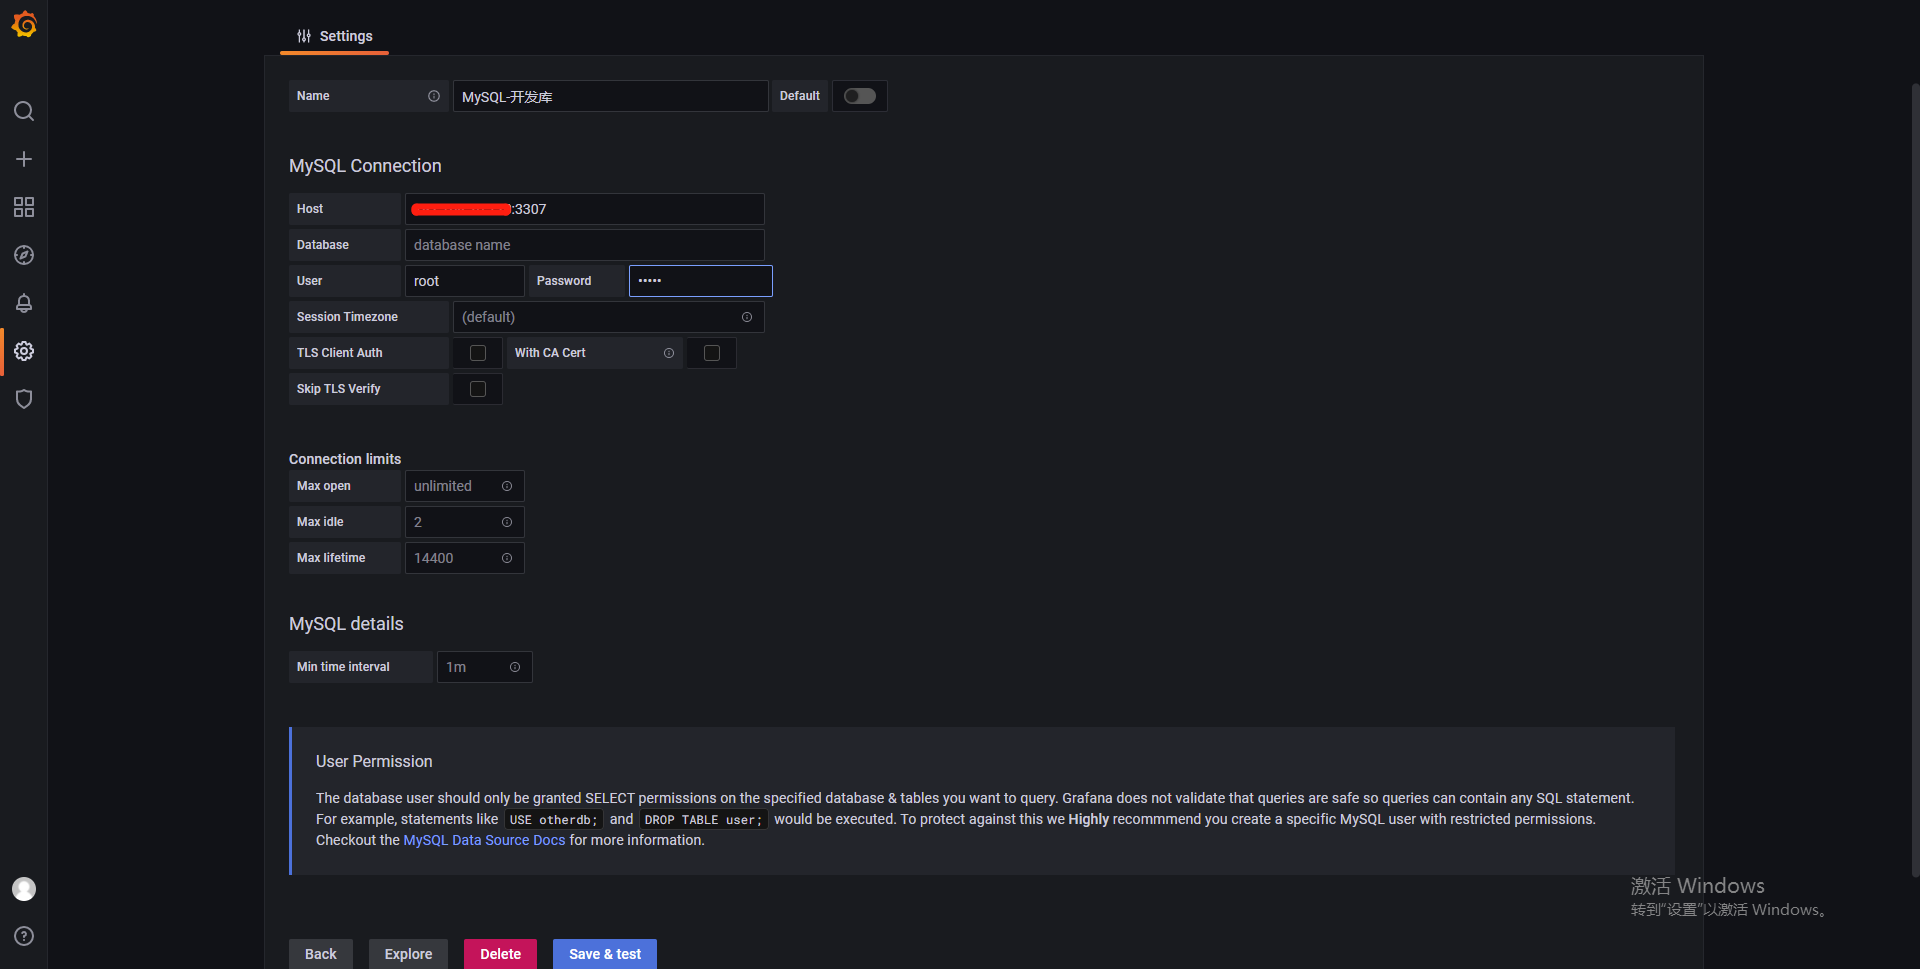The width and height of the screenshot is (1920, 969).
Task: Click the User Permission heading
Action: (x=374, y=762)
